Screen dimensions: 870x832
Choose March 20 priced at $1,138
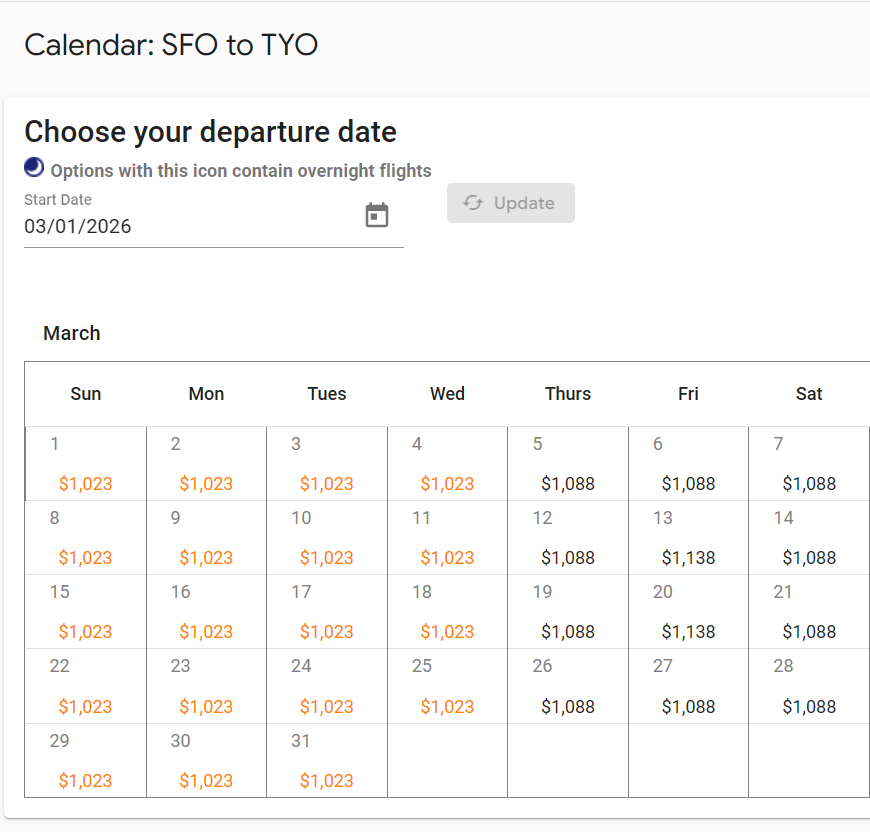688,631
